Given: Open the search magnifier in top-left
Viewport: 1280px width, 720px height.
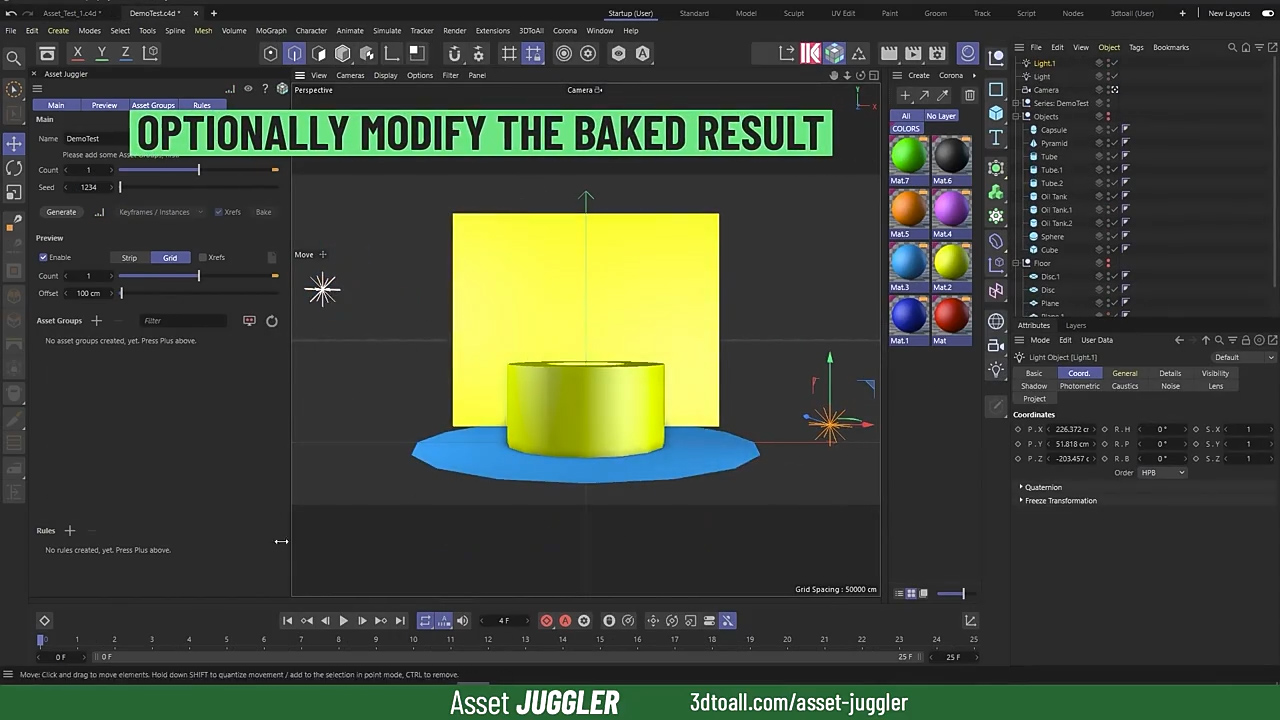Looking at the screenshot, I should point(14,58).
